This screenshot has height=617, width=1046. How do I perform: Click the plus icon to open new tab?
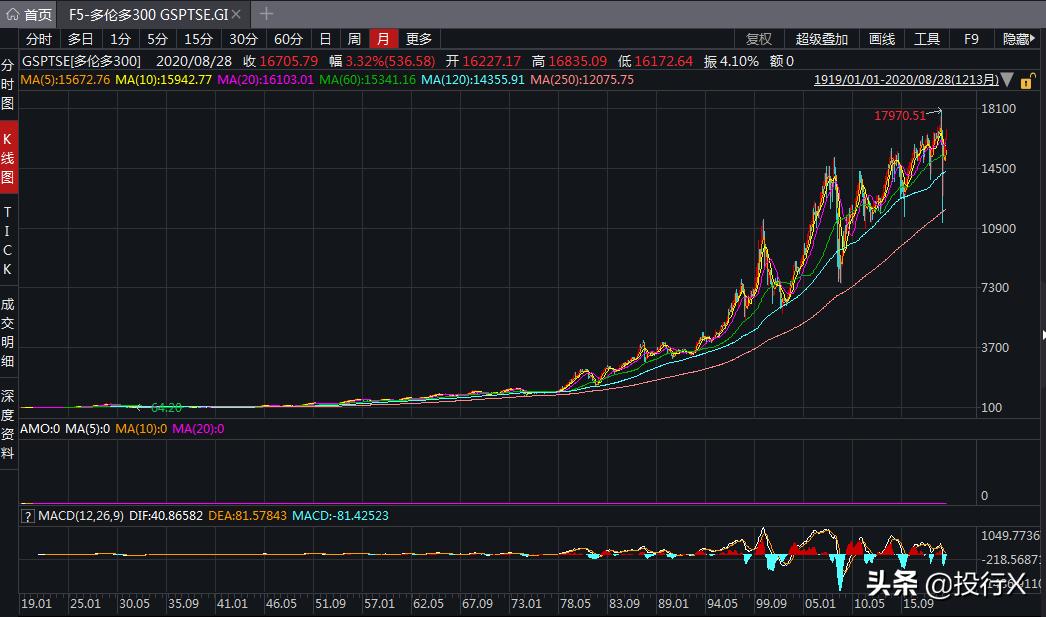coord(263,15)
